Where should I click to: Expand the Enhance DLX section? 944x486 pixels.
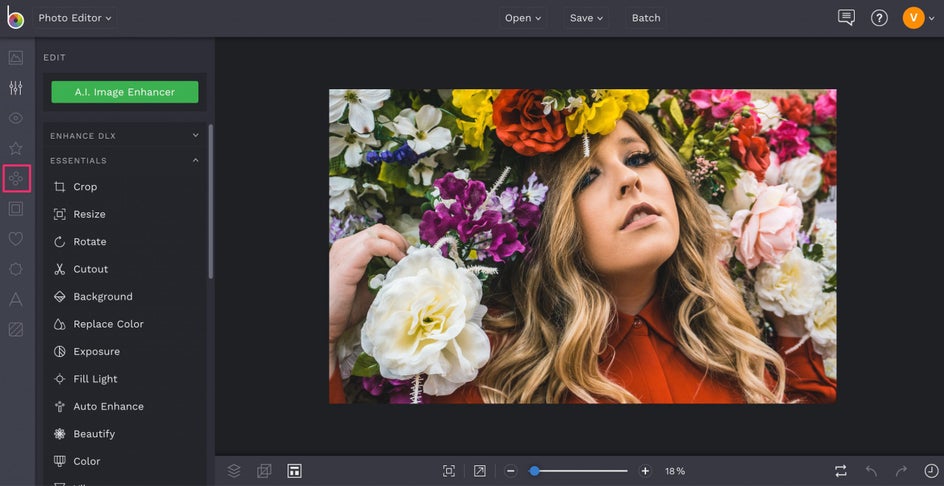click(125, 135)
